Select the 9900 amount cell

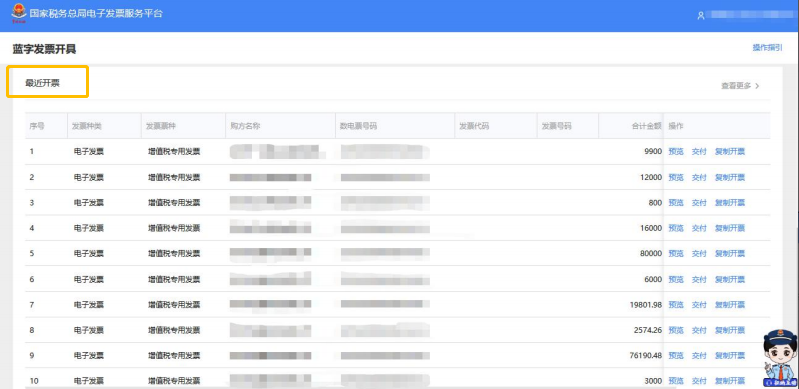pyautogui.click(x=653, y=151)
